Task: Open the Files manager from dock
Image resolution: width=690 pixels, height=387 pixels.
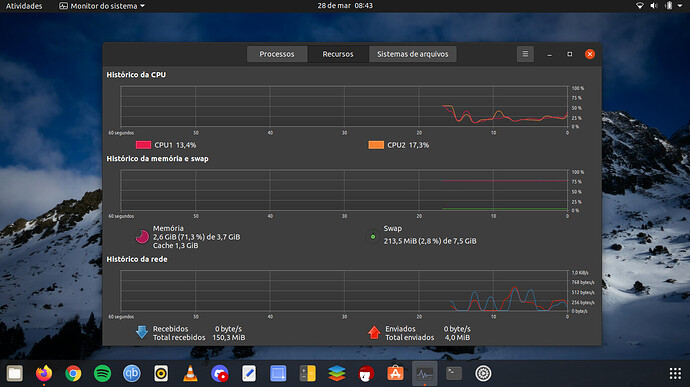Action: (x=15, y=373)
